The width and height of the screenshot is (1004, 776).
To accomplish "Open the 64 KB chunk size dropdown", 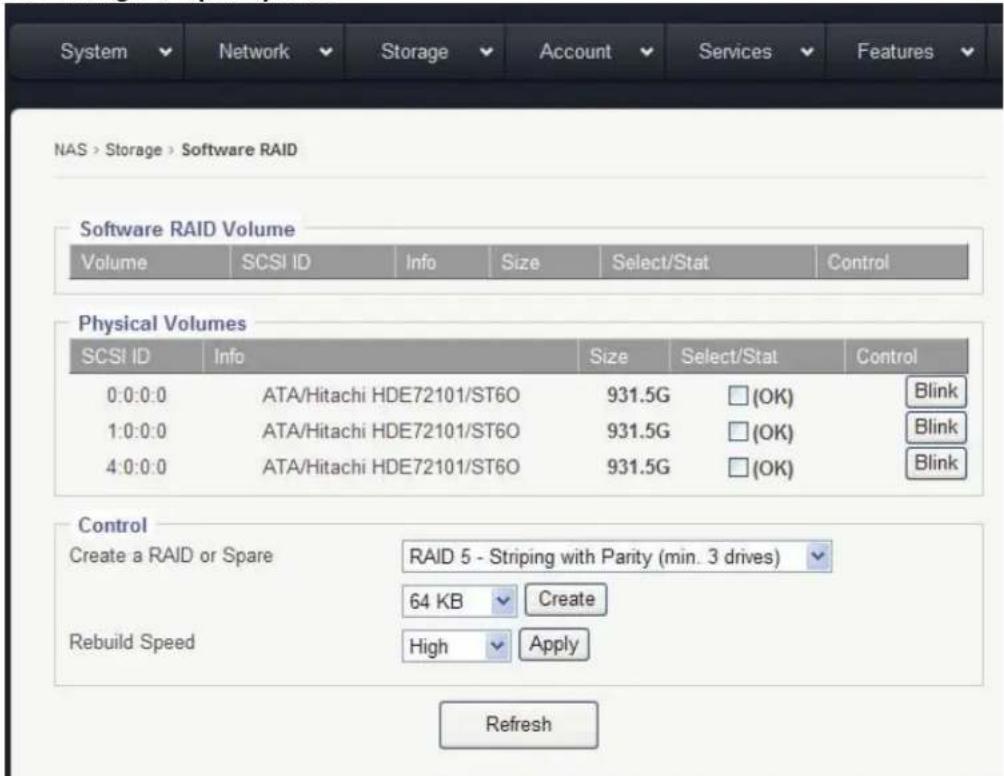I will (x=459, y=601).
